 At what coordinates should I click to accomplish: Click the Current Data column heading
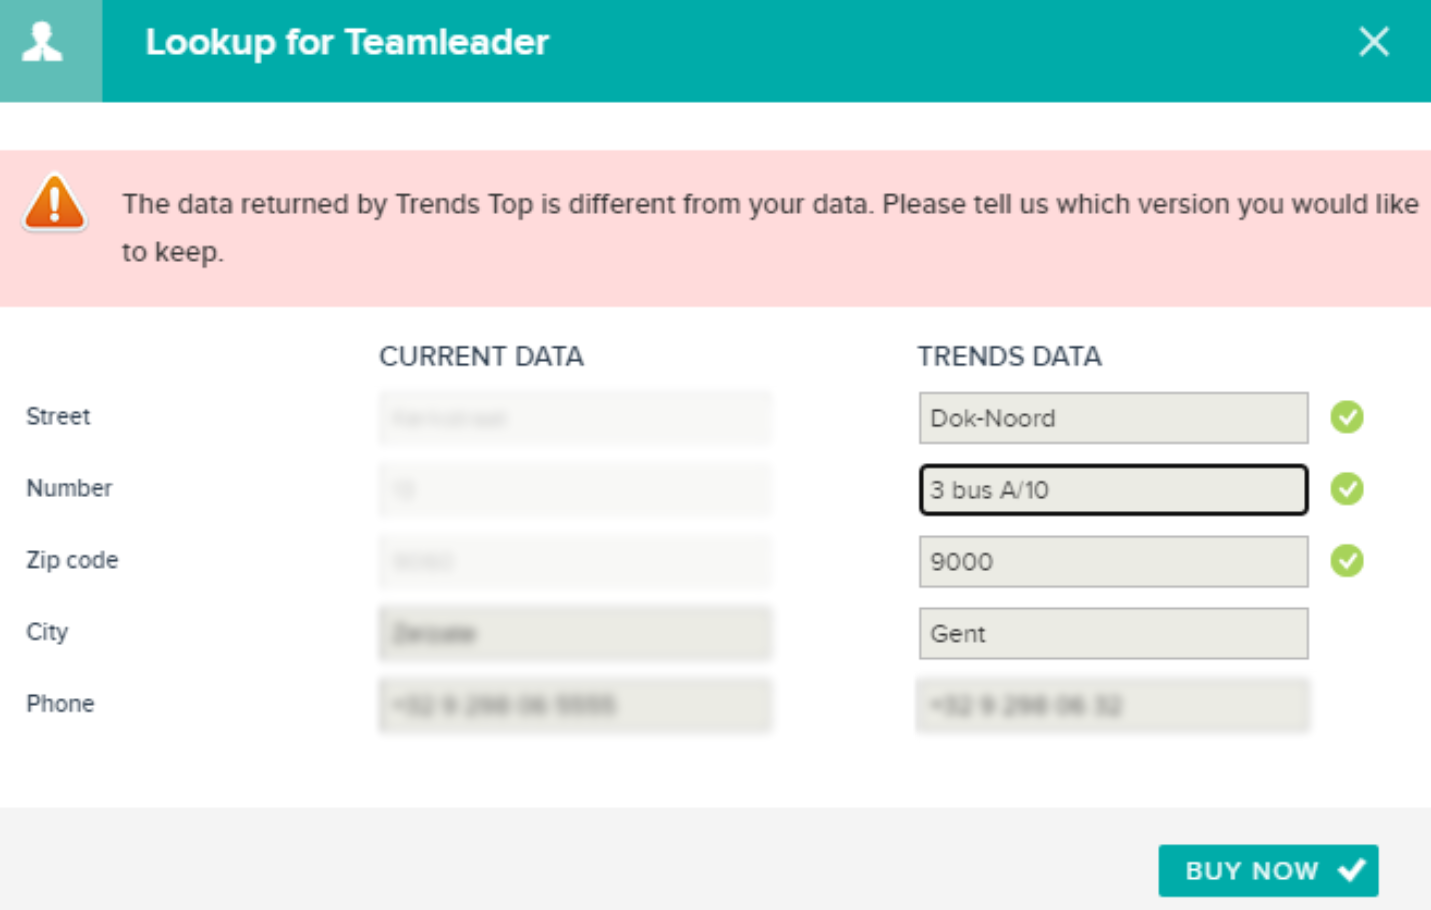pyautogui.click(x=481, y=357)
